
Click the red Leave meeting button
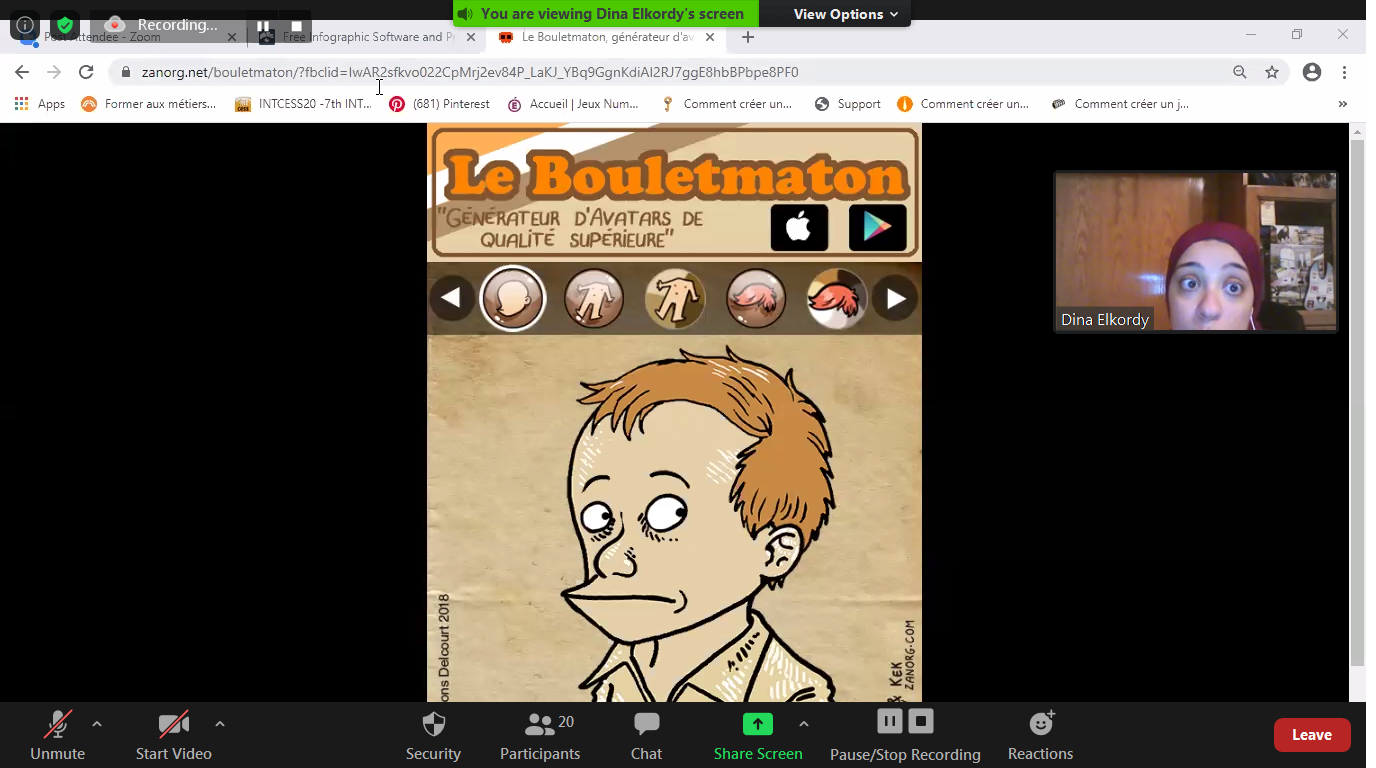point(1311,735)
